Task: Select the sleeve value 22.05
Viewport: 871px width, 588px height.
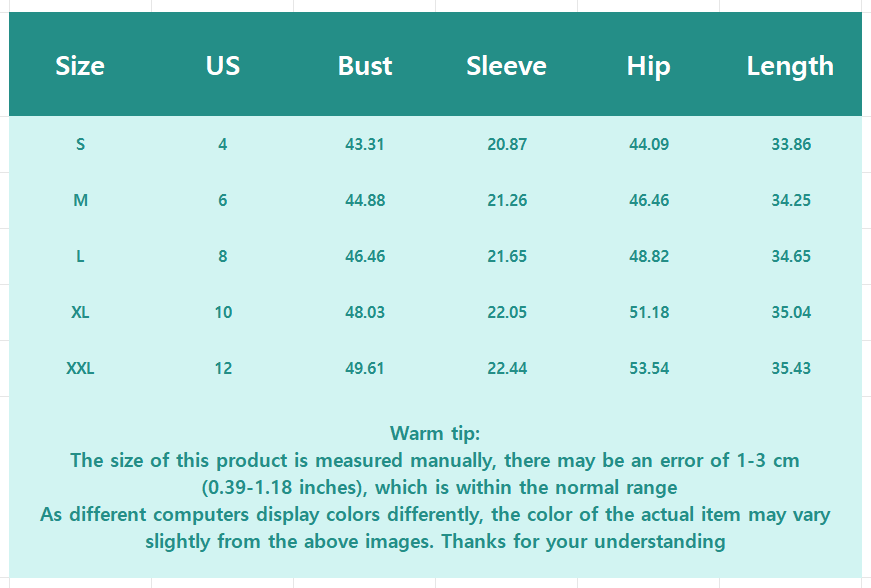Action: click(x=507, y=312)
